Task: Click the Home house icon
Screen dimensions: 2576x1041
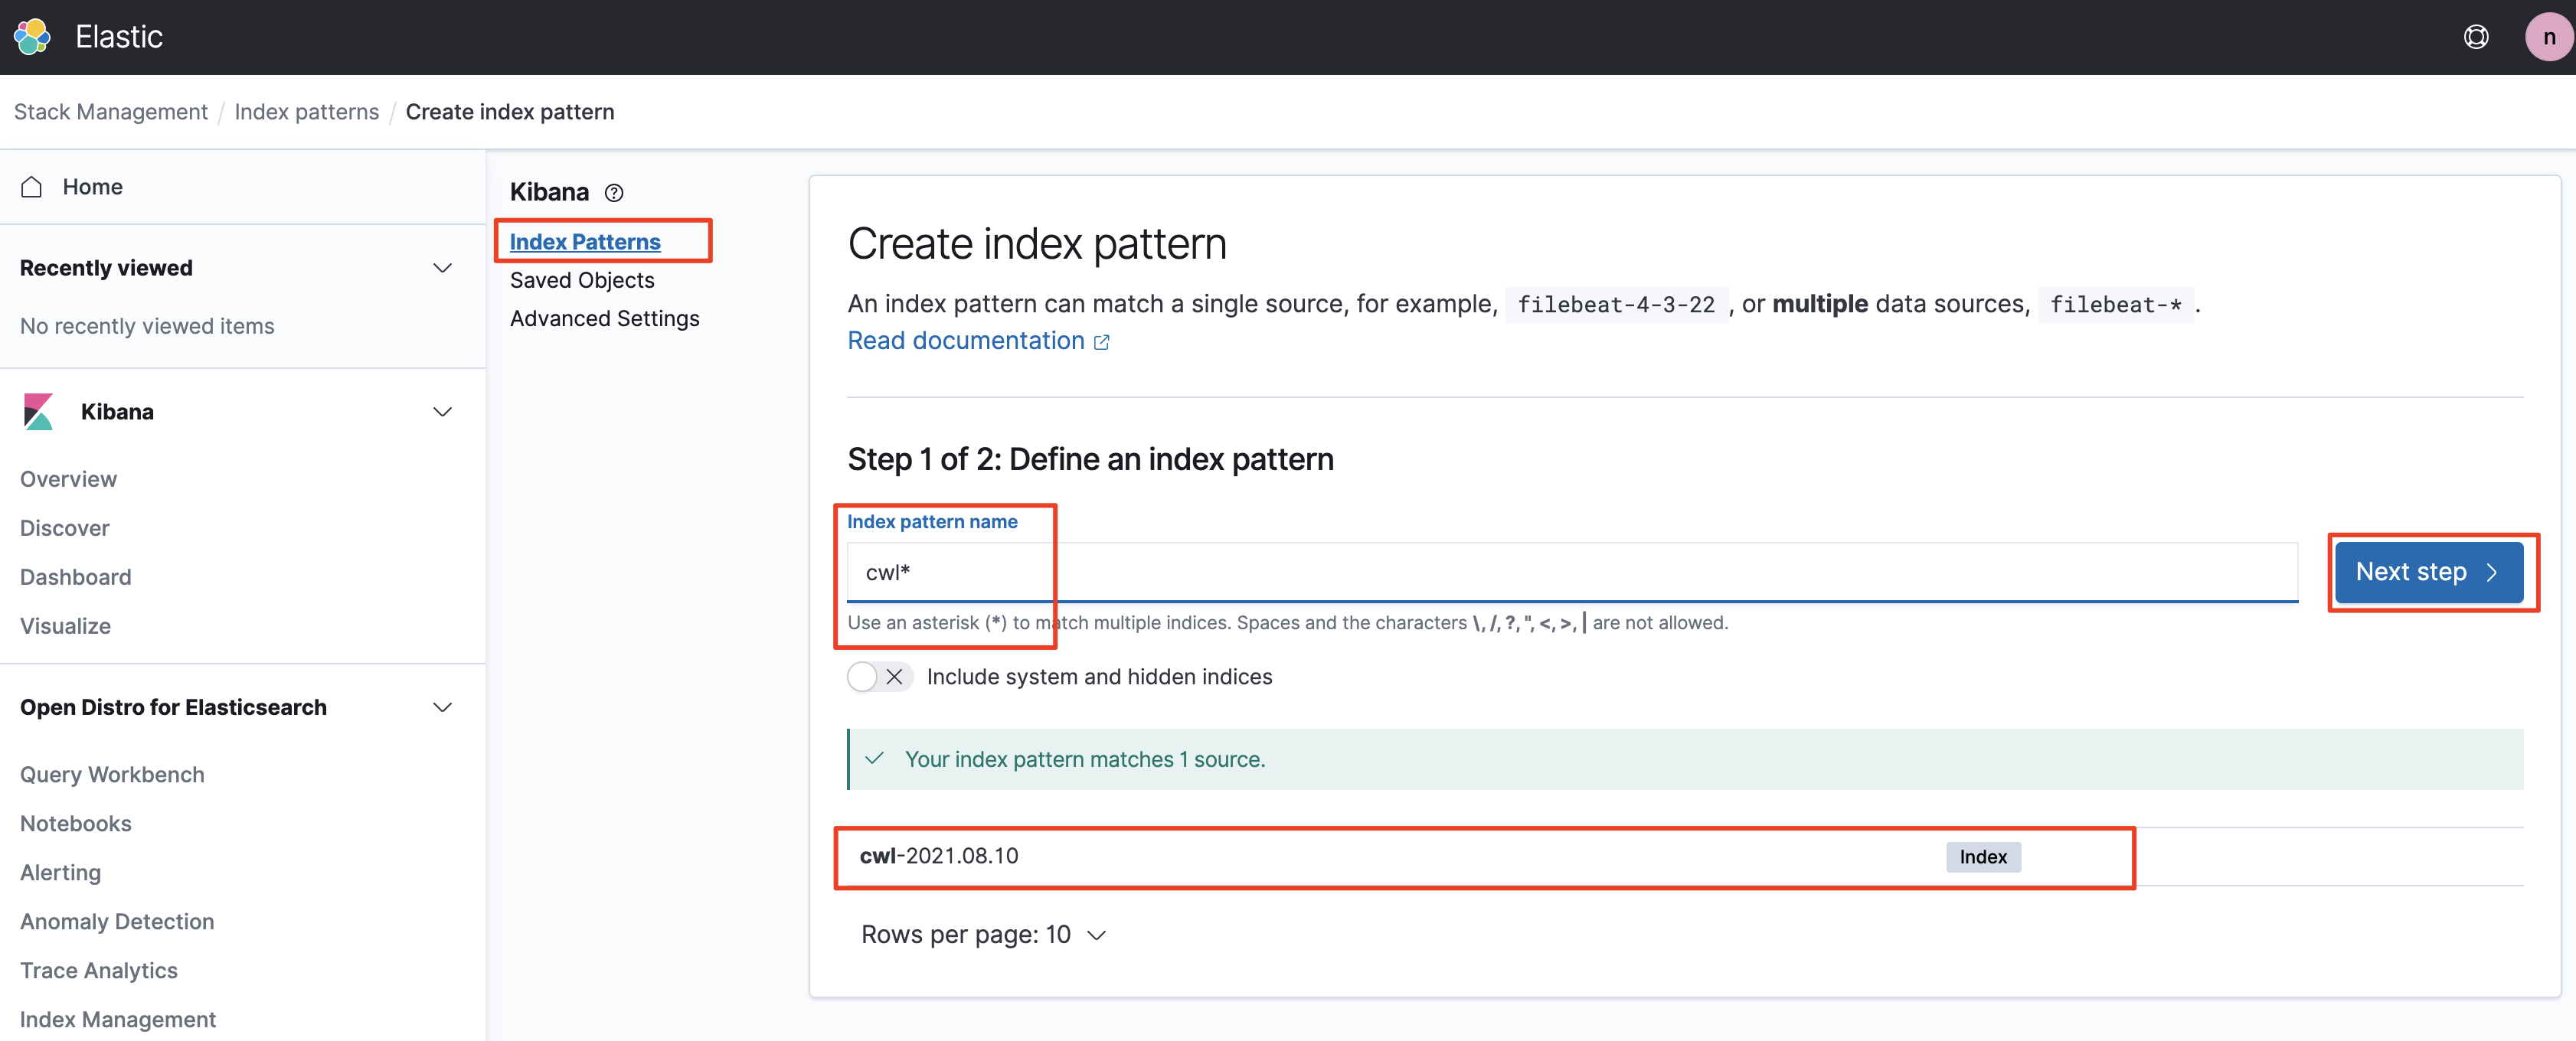Action: 32,187
